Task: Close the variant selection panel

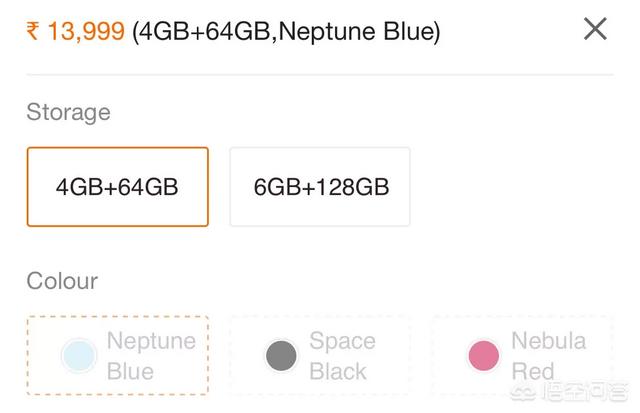Action: coord(595,29)
